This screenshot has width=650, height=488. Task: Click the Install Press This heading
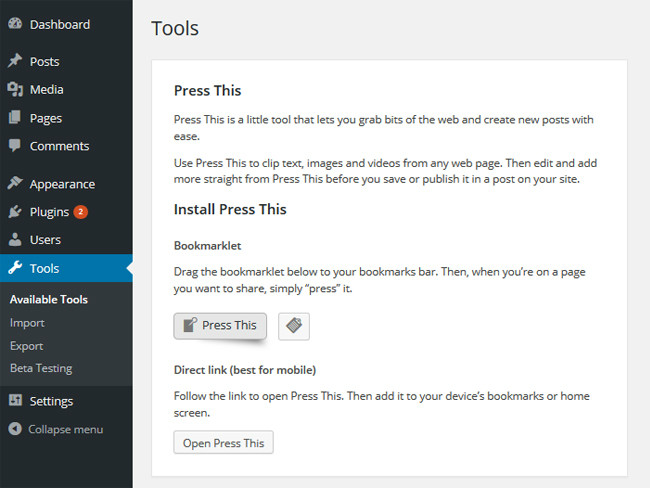[x=230, y=209]
